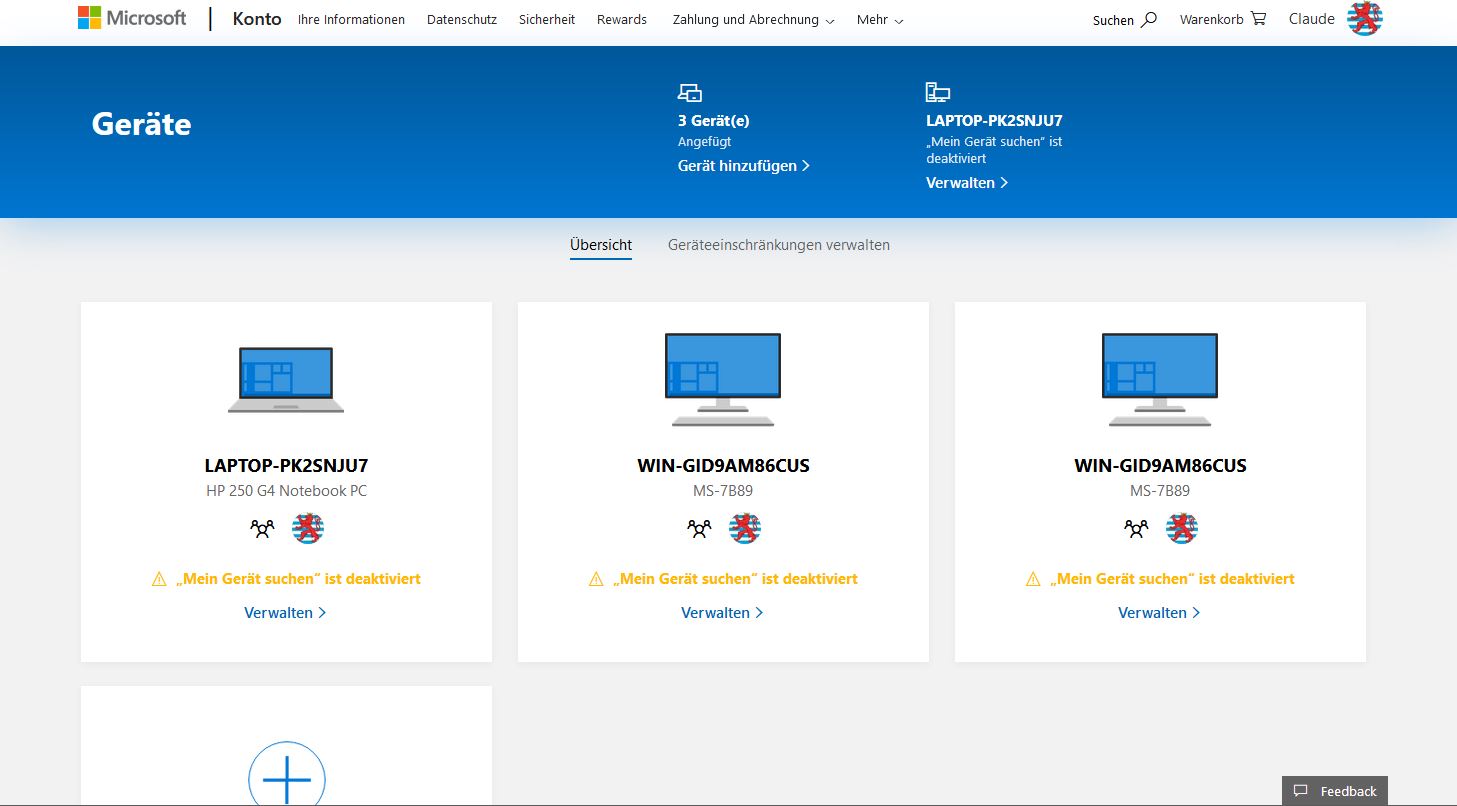Click the MS-7B89 text on the middle card
The width and height of the screenshot is (1457, 806).
point(723,491)
